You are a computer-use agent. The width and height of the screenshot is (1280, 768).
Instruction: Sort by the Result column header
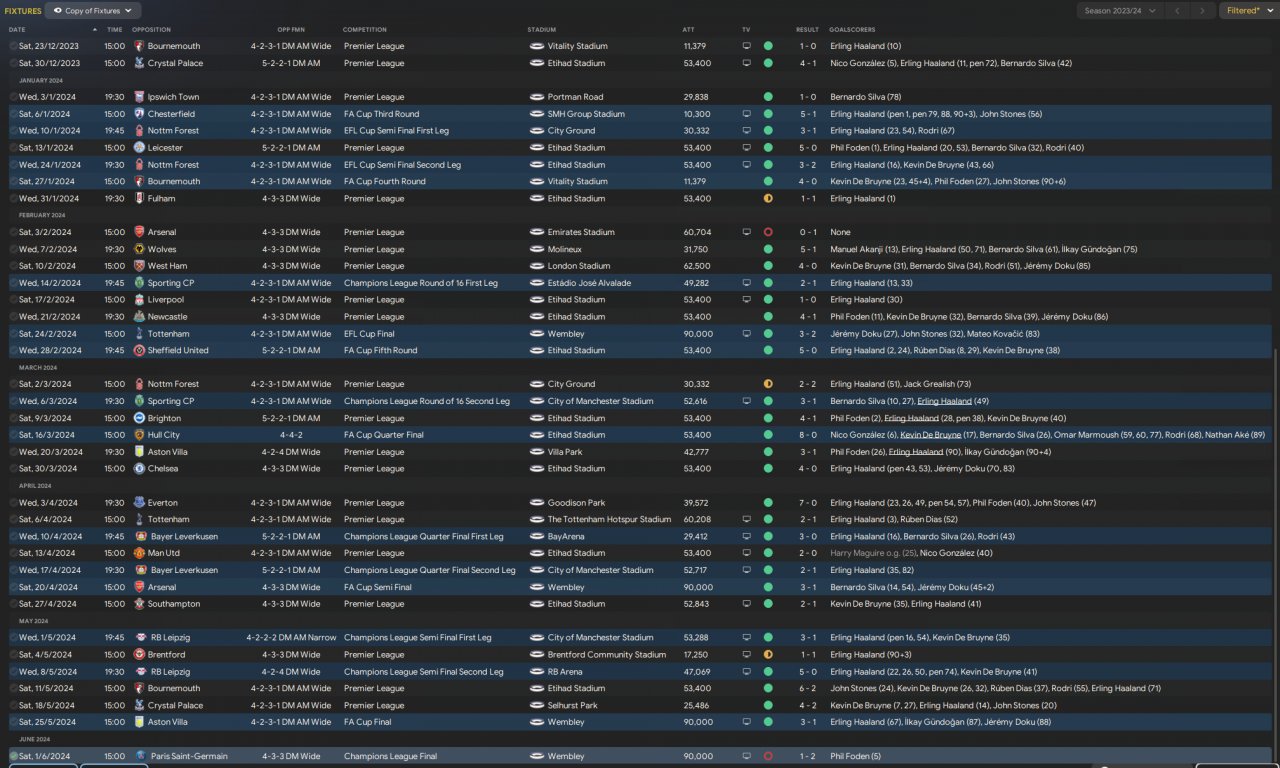coord(807,30)
